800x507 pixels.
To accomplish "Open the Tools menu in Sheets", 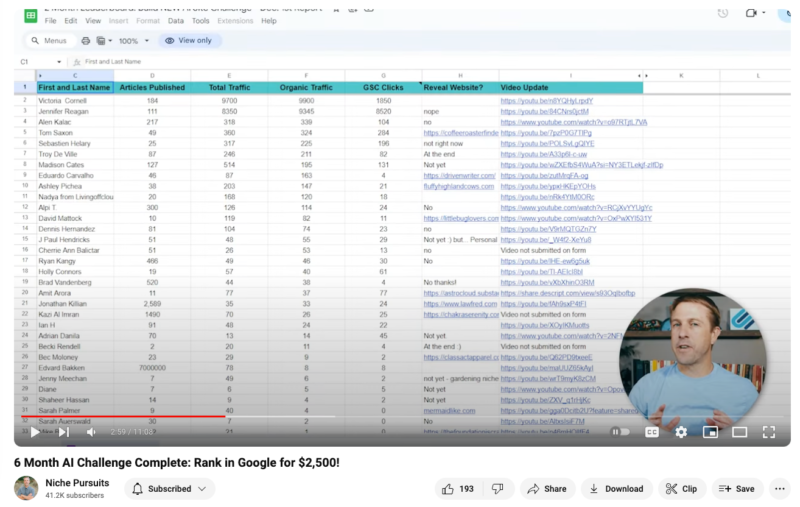I will click(x=203, y=20).
